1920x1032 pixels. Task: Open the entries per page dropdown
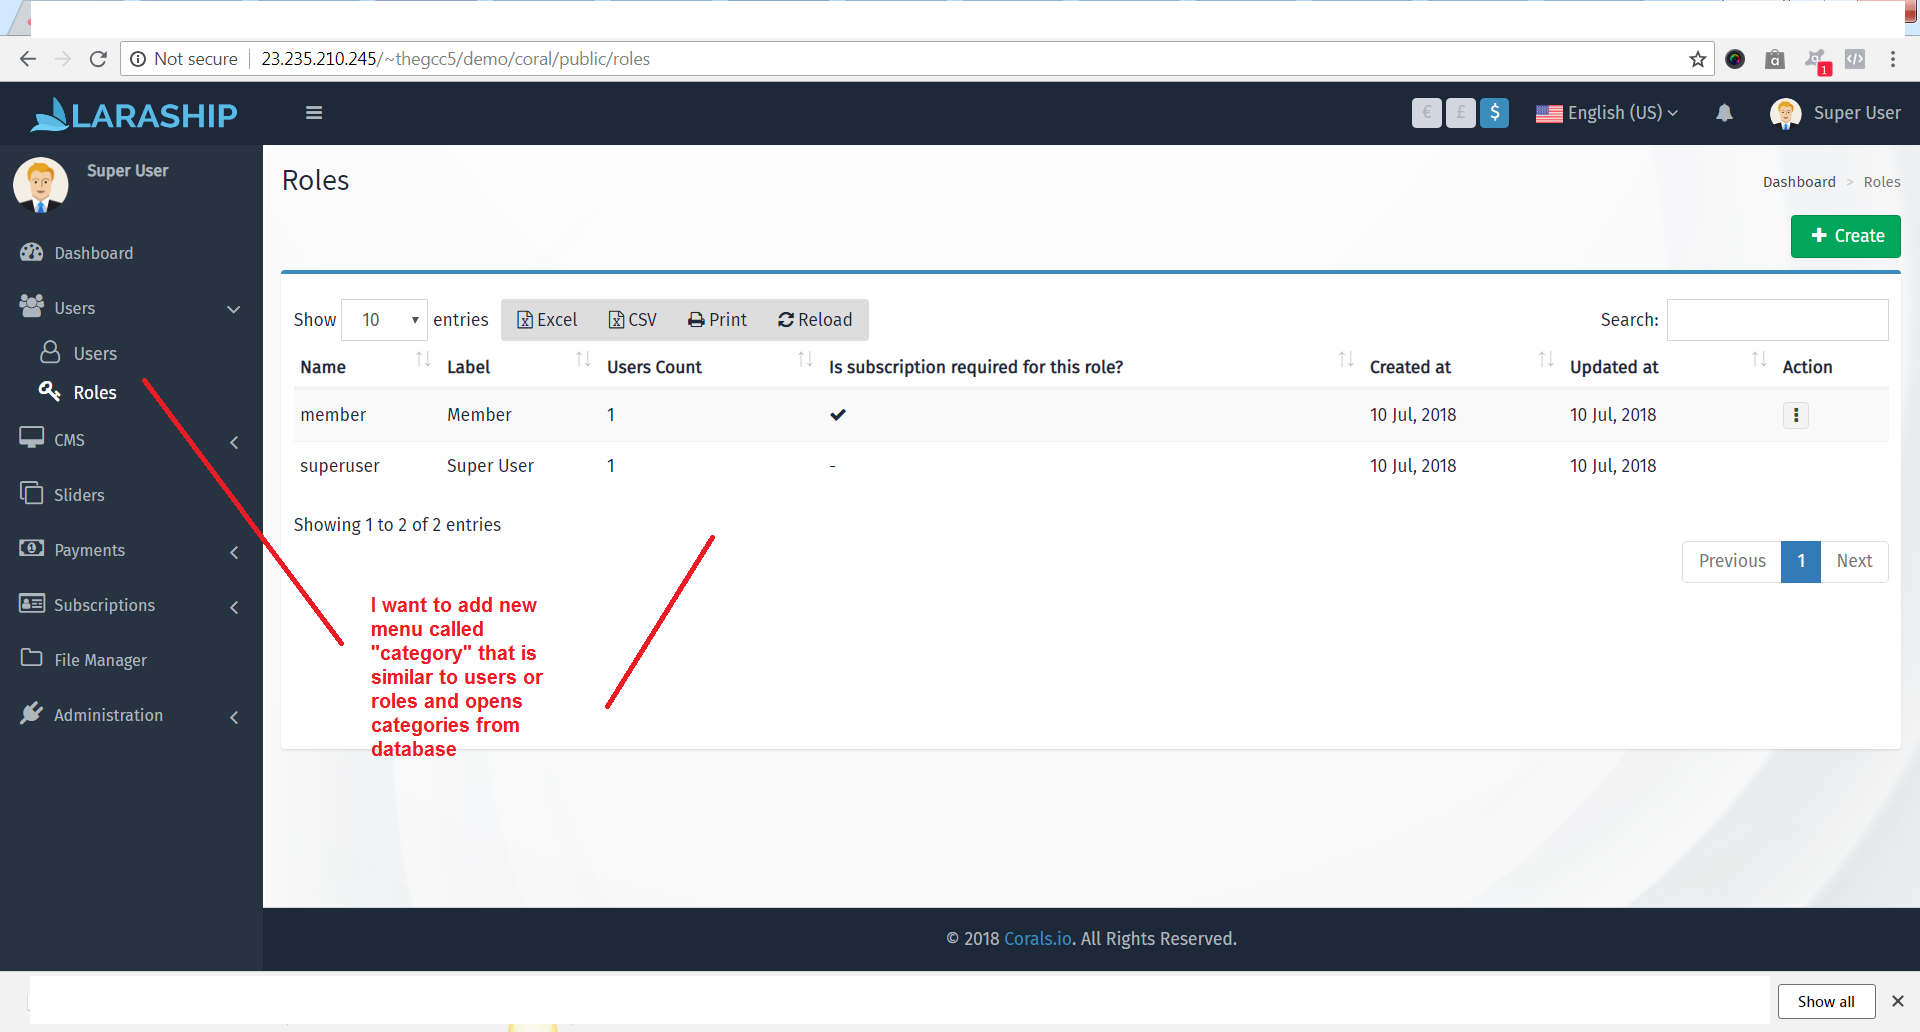coord(385,320)
